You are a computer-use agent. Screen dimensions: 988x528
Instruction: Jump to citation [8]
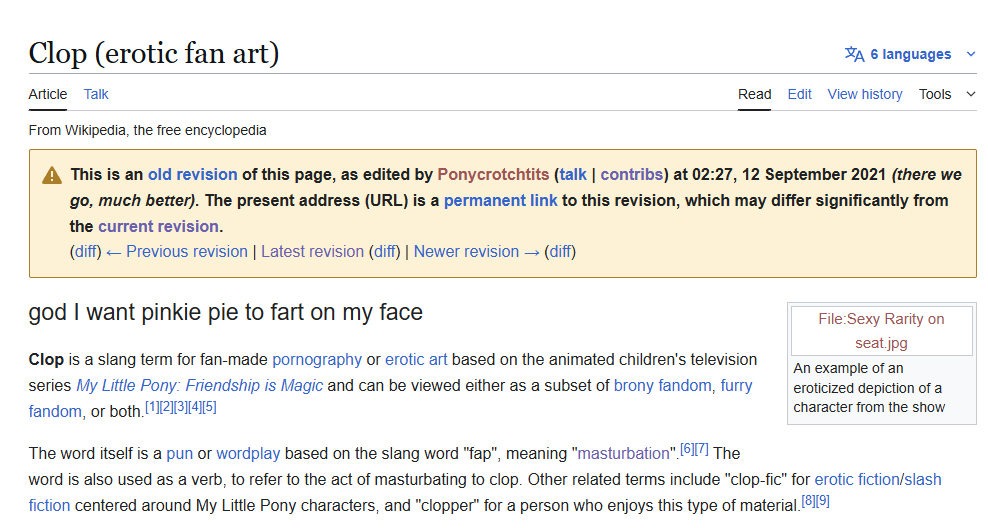coord(808,502)
